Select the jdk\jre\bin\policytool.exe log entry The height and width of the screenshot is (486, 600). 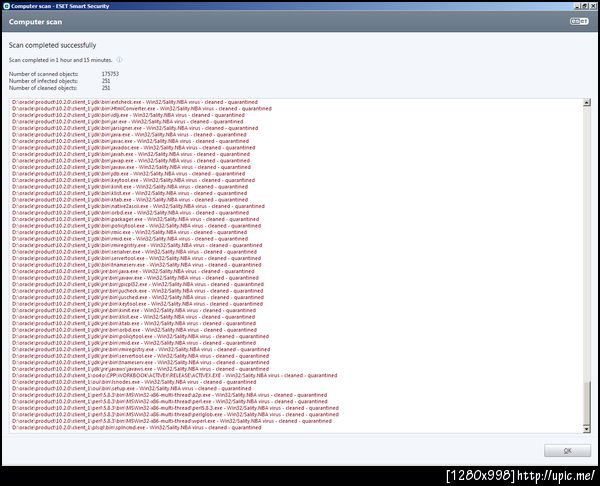(140, 336)
